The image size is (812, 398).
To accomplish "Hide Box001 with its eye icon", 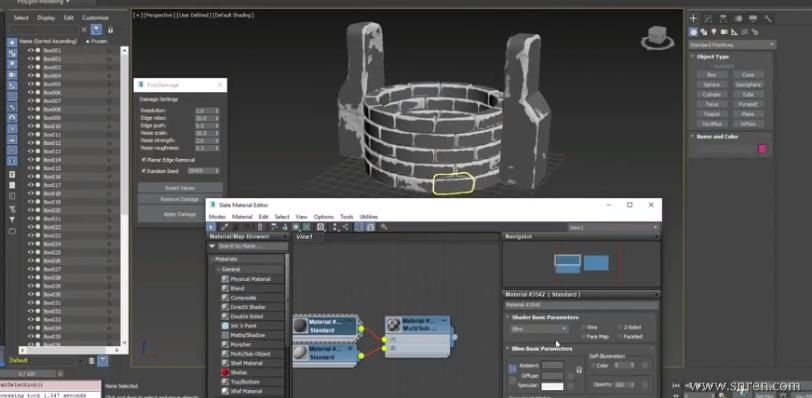I will pyautogui.click(x=31, y=50).
